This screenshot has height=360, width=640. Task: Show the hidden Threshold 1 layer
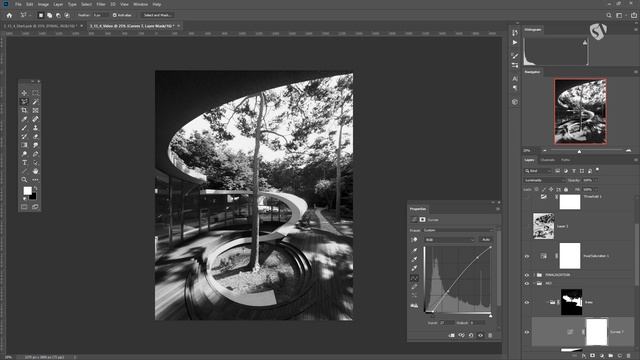click(x=527, y=197)
